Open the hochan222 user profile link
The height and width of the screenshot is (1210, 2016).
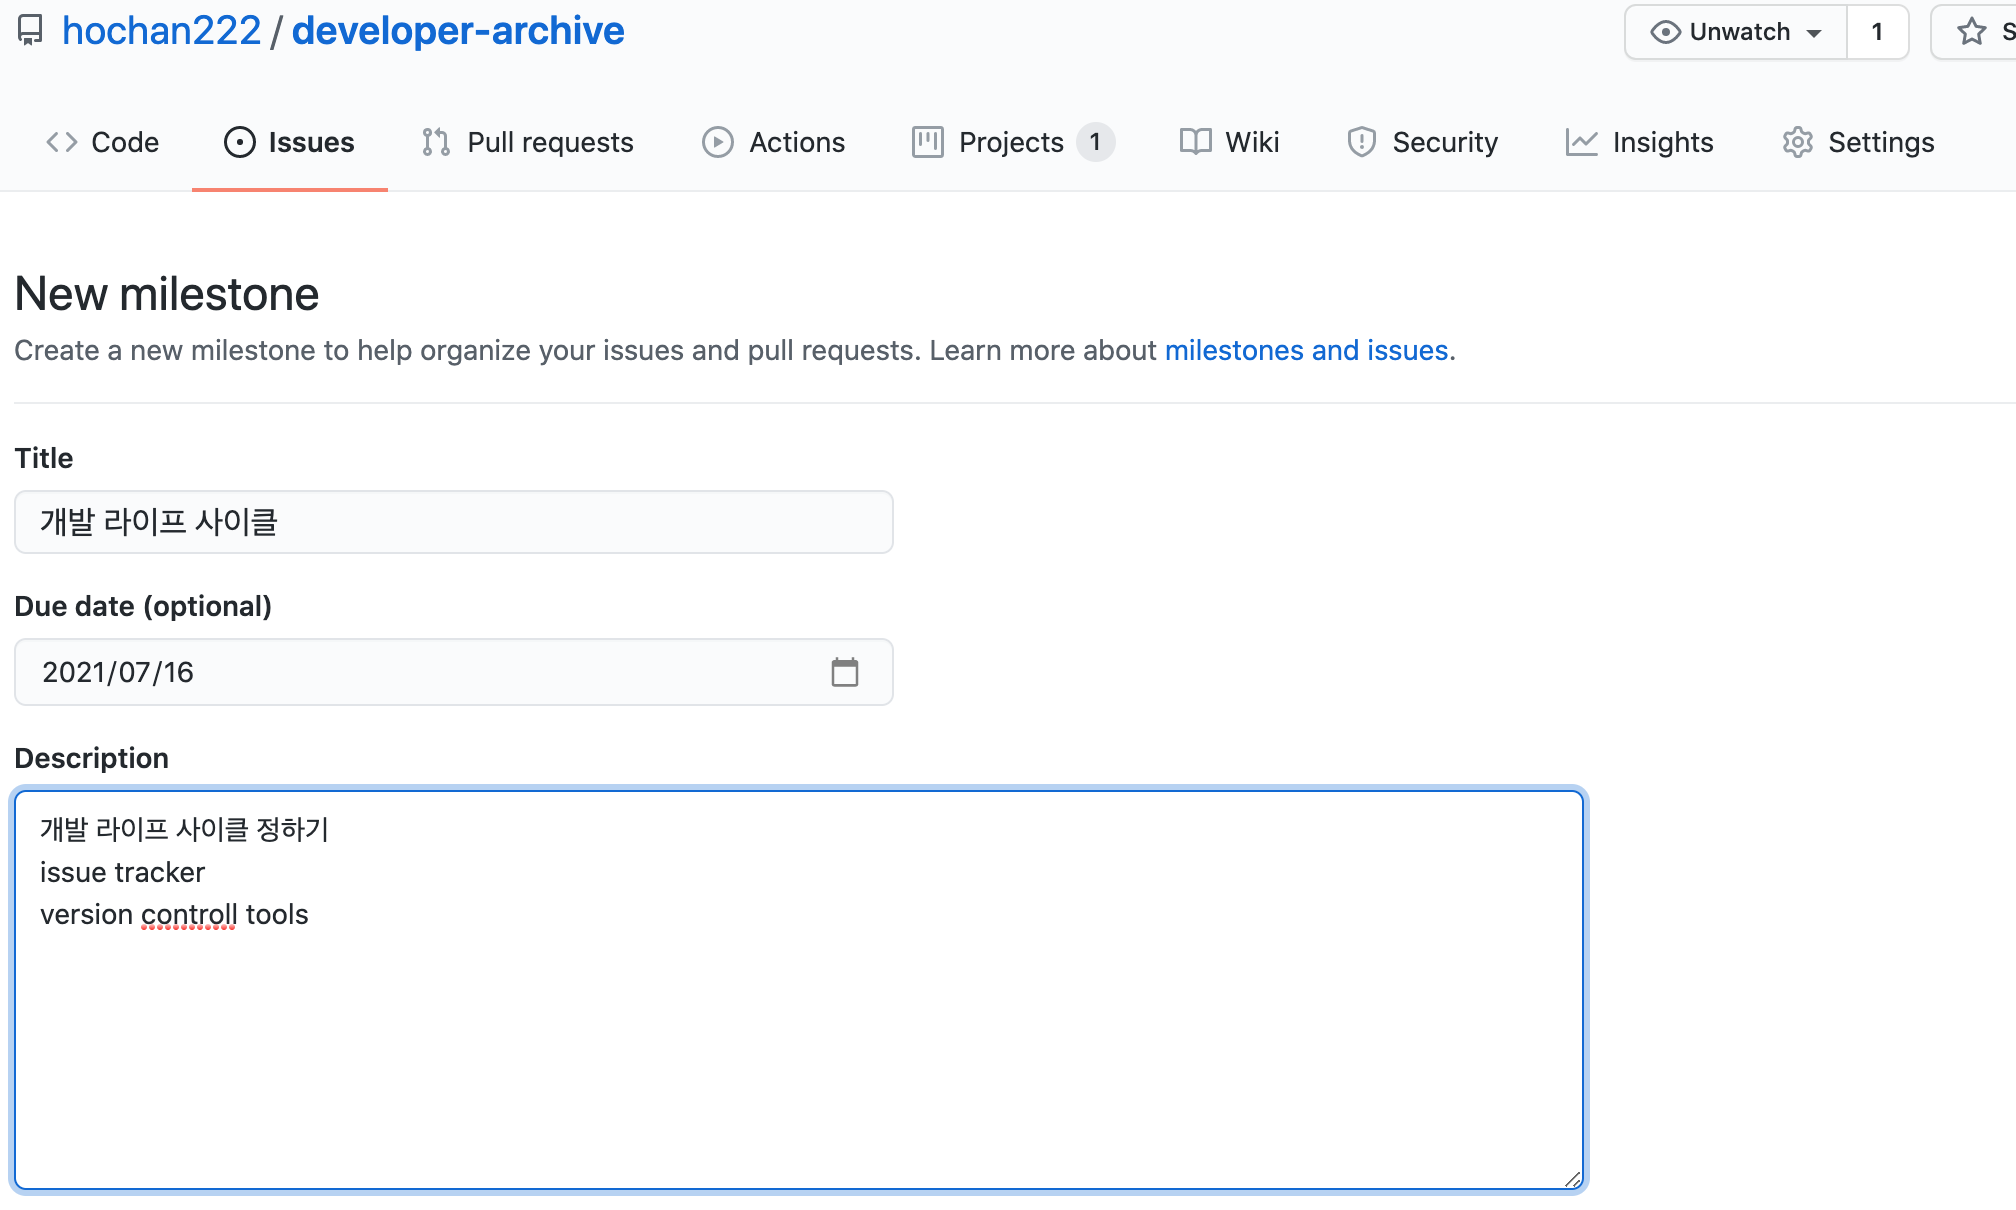click(x=161, y=31)
